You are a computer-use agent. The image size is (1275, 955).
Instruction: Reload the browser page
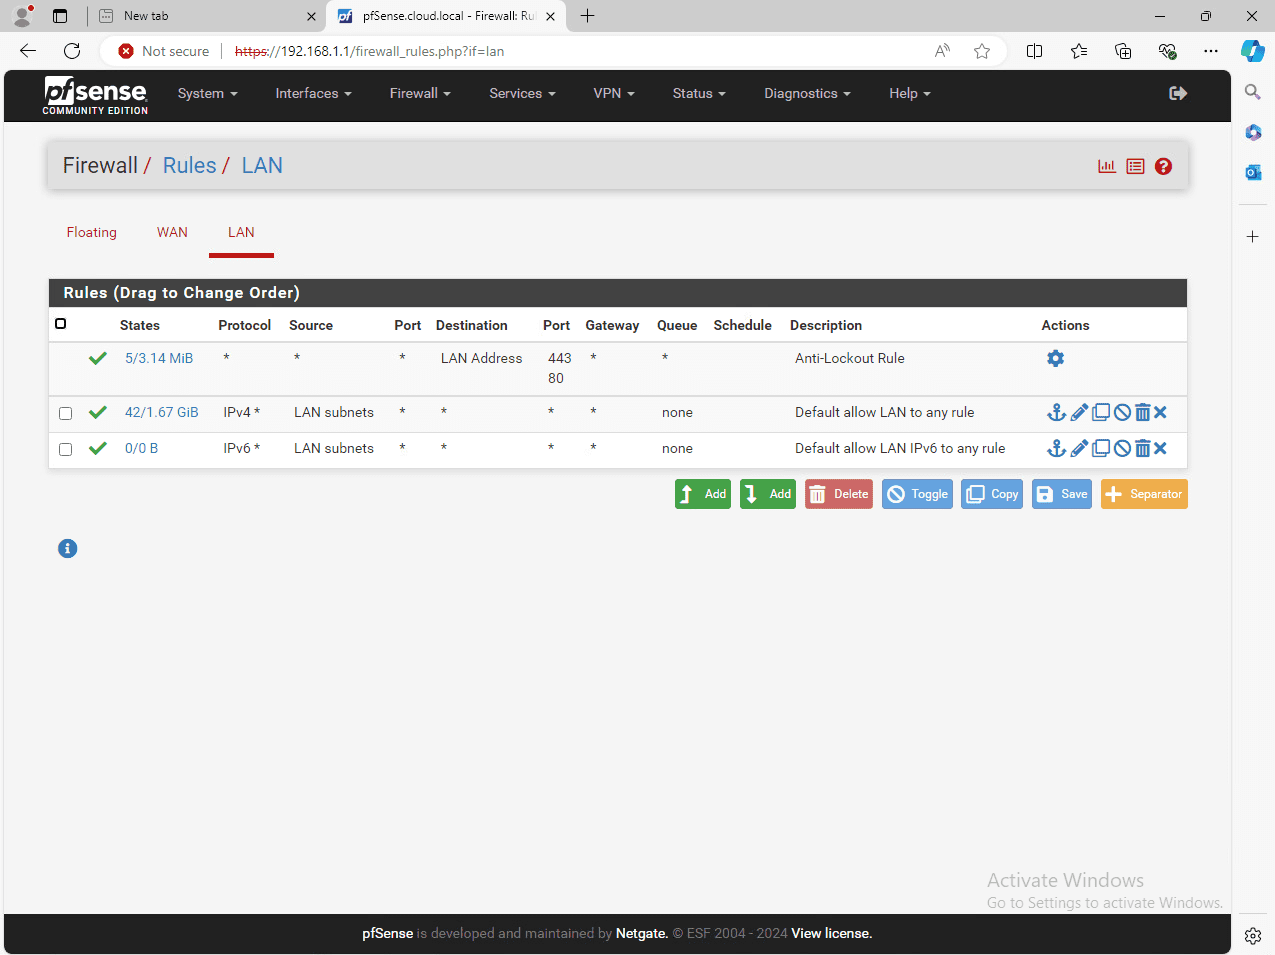72,51
